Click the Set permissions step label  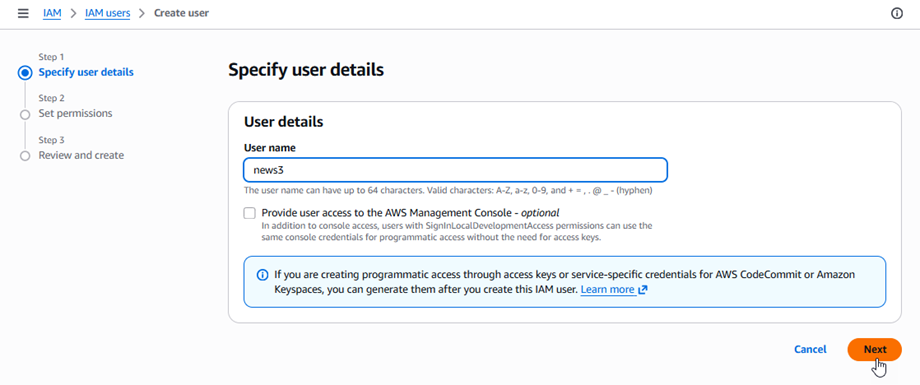point(75,113)
